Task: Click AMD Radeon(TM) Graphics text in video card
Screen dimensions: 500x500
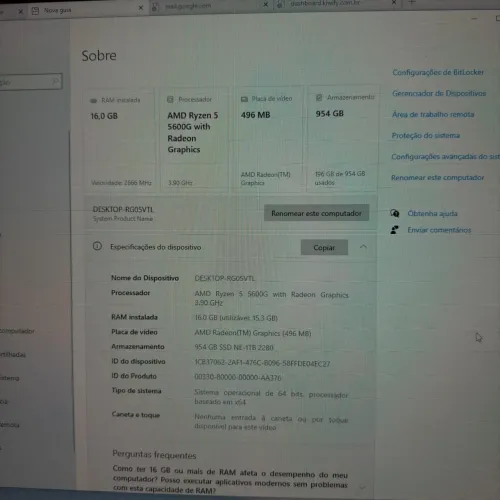Action: coord(265,179)
